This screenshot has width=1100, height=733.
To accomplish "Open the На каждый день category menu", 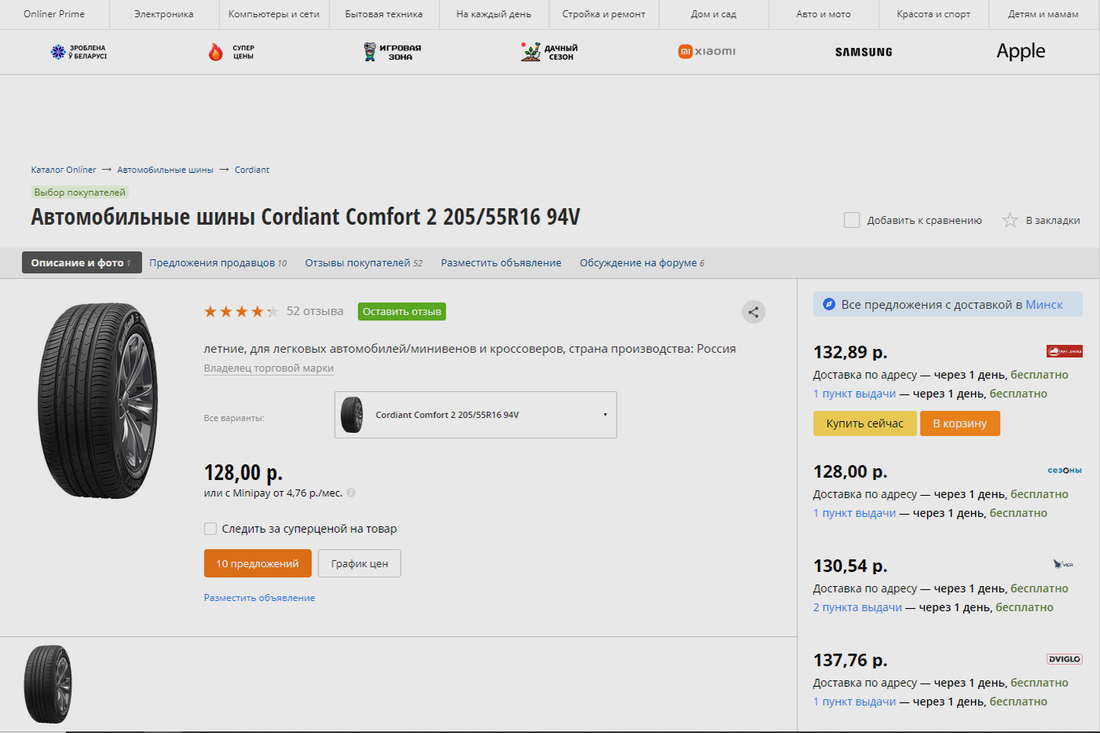I will [494, 14].
